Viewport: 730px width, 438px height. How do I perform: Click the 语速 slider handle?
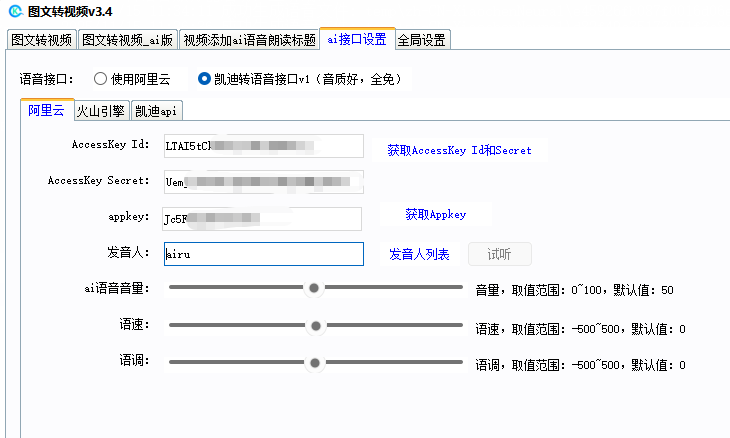pos(316,326)
